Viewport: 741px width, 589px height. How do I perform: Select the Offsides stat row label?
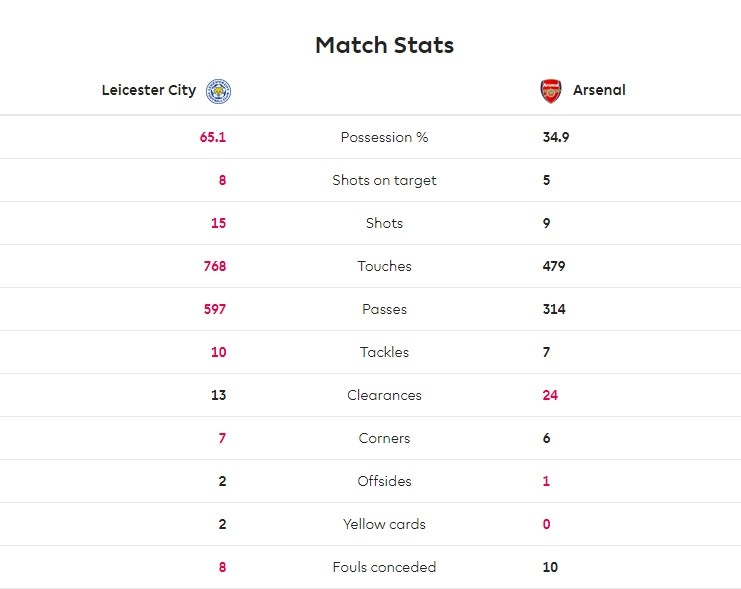click(x=384, y=481)
